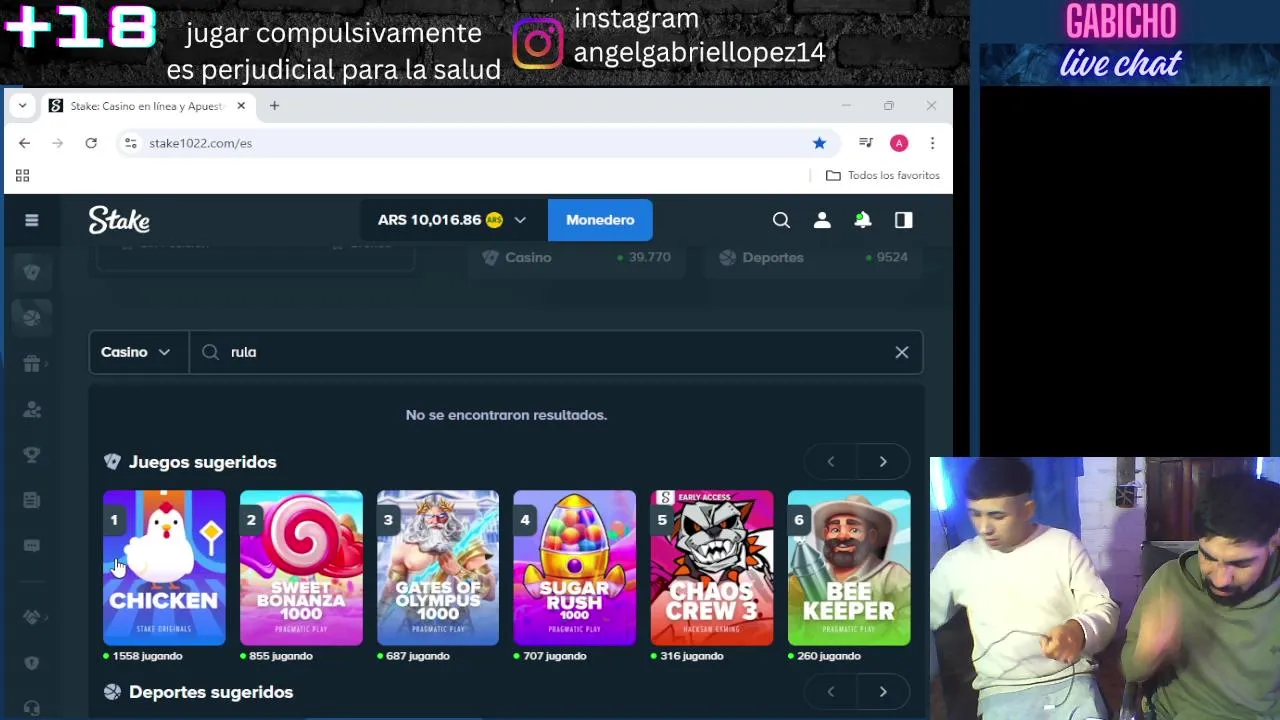Open a new browser tab
The width and height of the screenshot is (1280, 720).
pos(274,105)
